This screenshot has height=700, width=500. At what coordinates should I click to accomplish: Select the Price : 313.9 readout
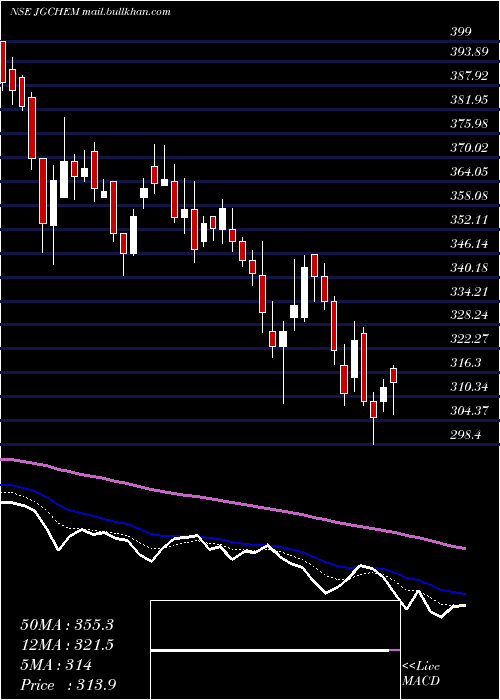click(70, 685)
